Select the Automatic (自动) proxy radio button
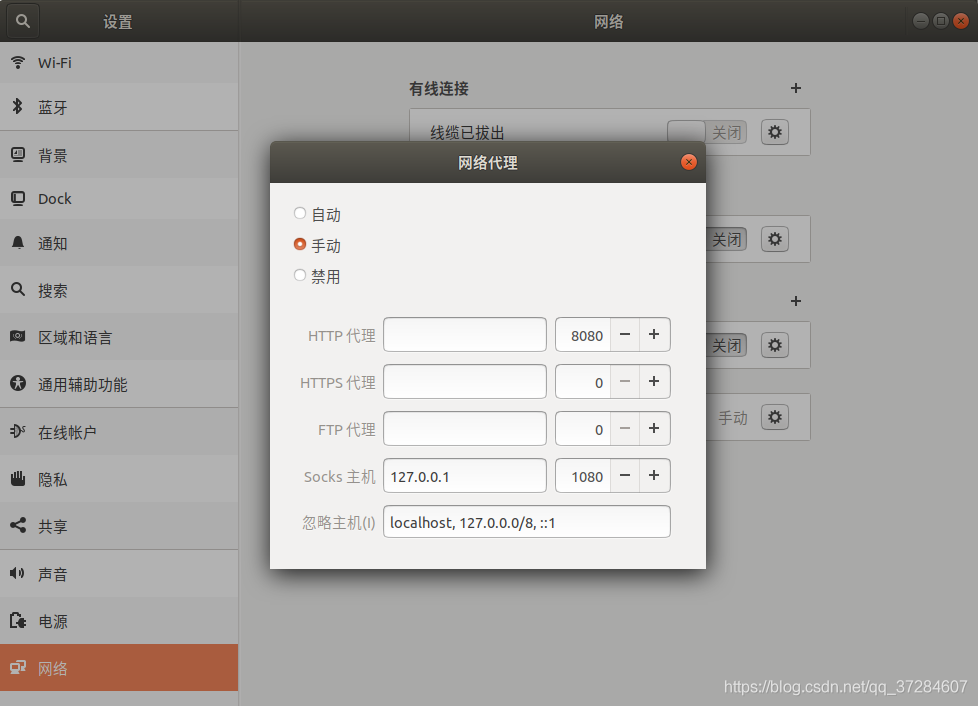This screenshot has width=978, height=706. [300, 213]
